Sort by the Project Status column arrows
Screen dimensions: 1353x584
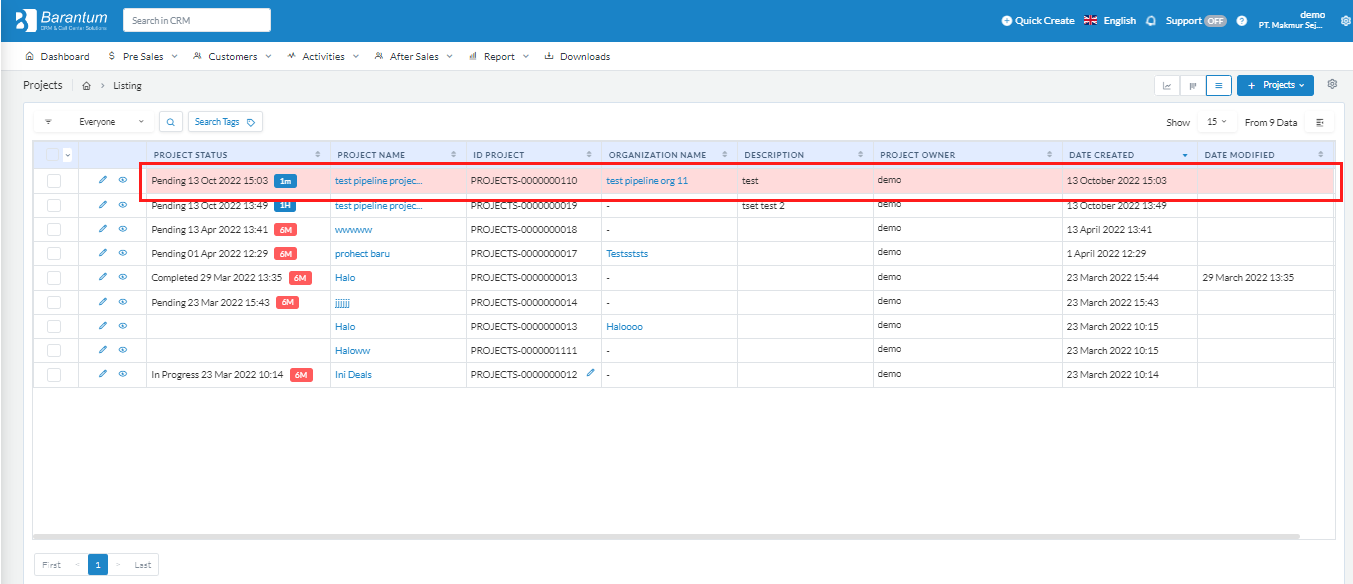click(x=318, y=155)
